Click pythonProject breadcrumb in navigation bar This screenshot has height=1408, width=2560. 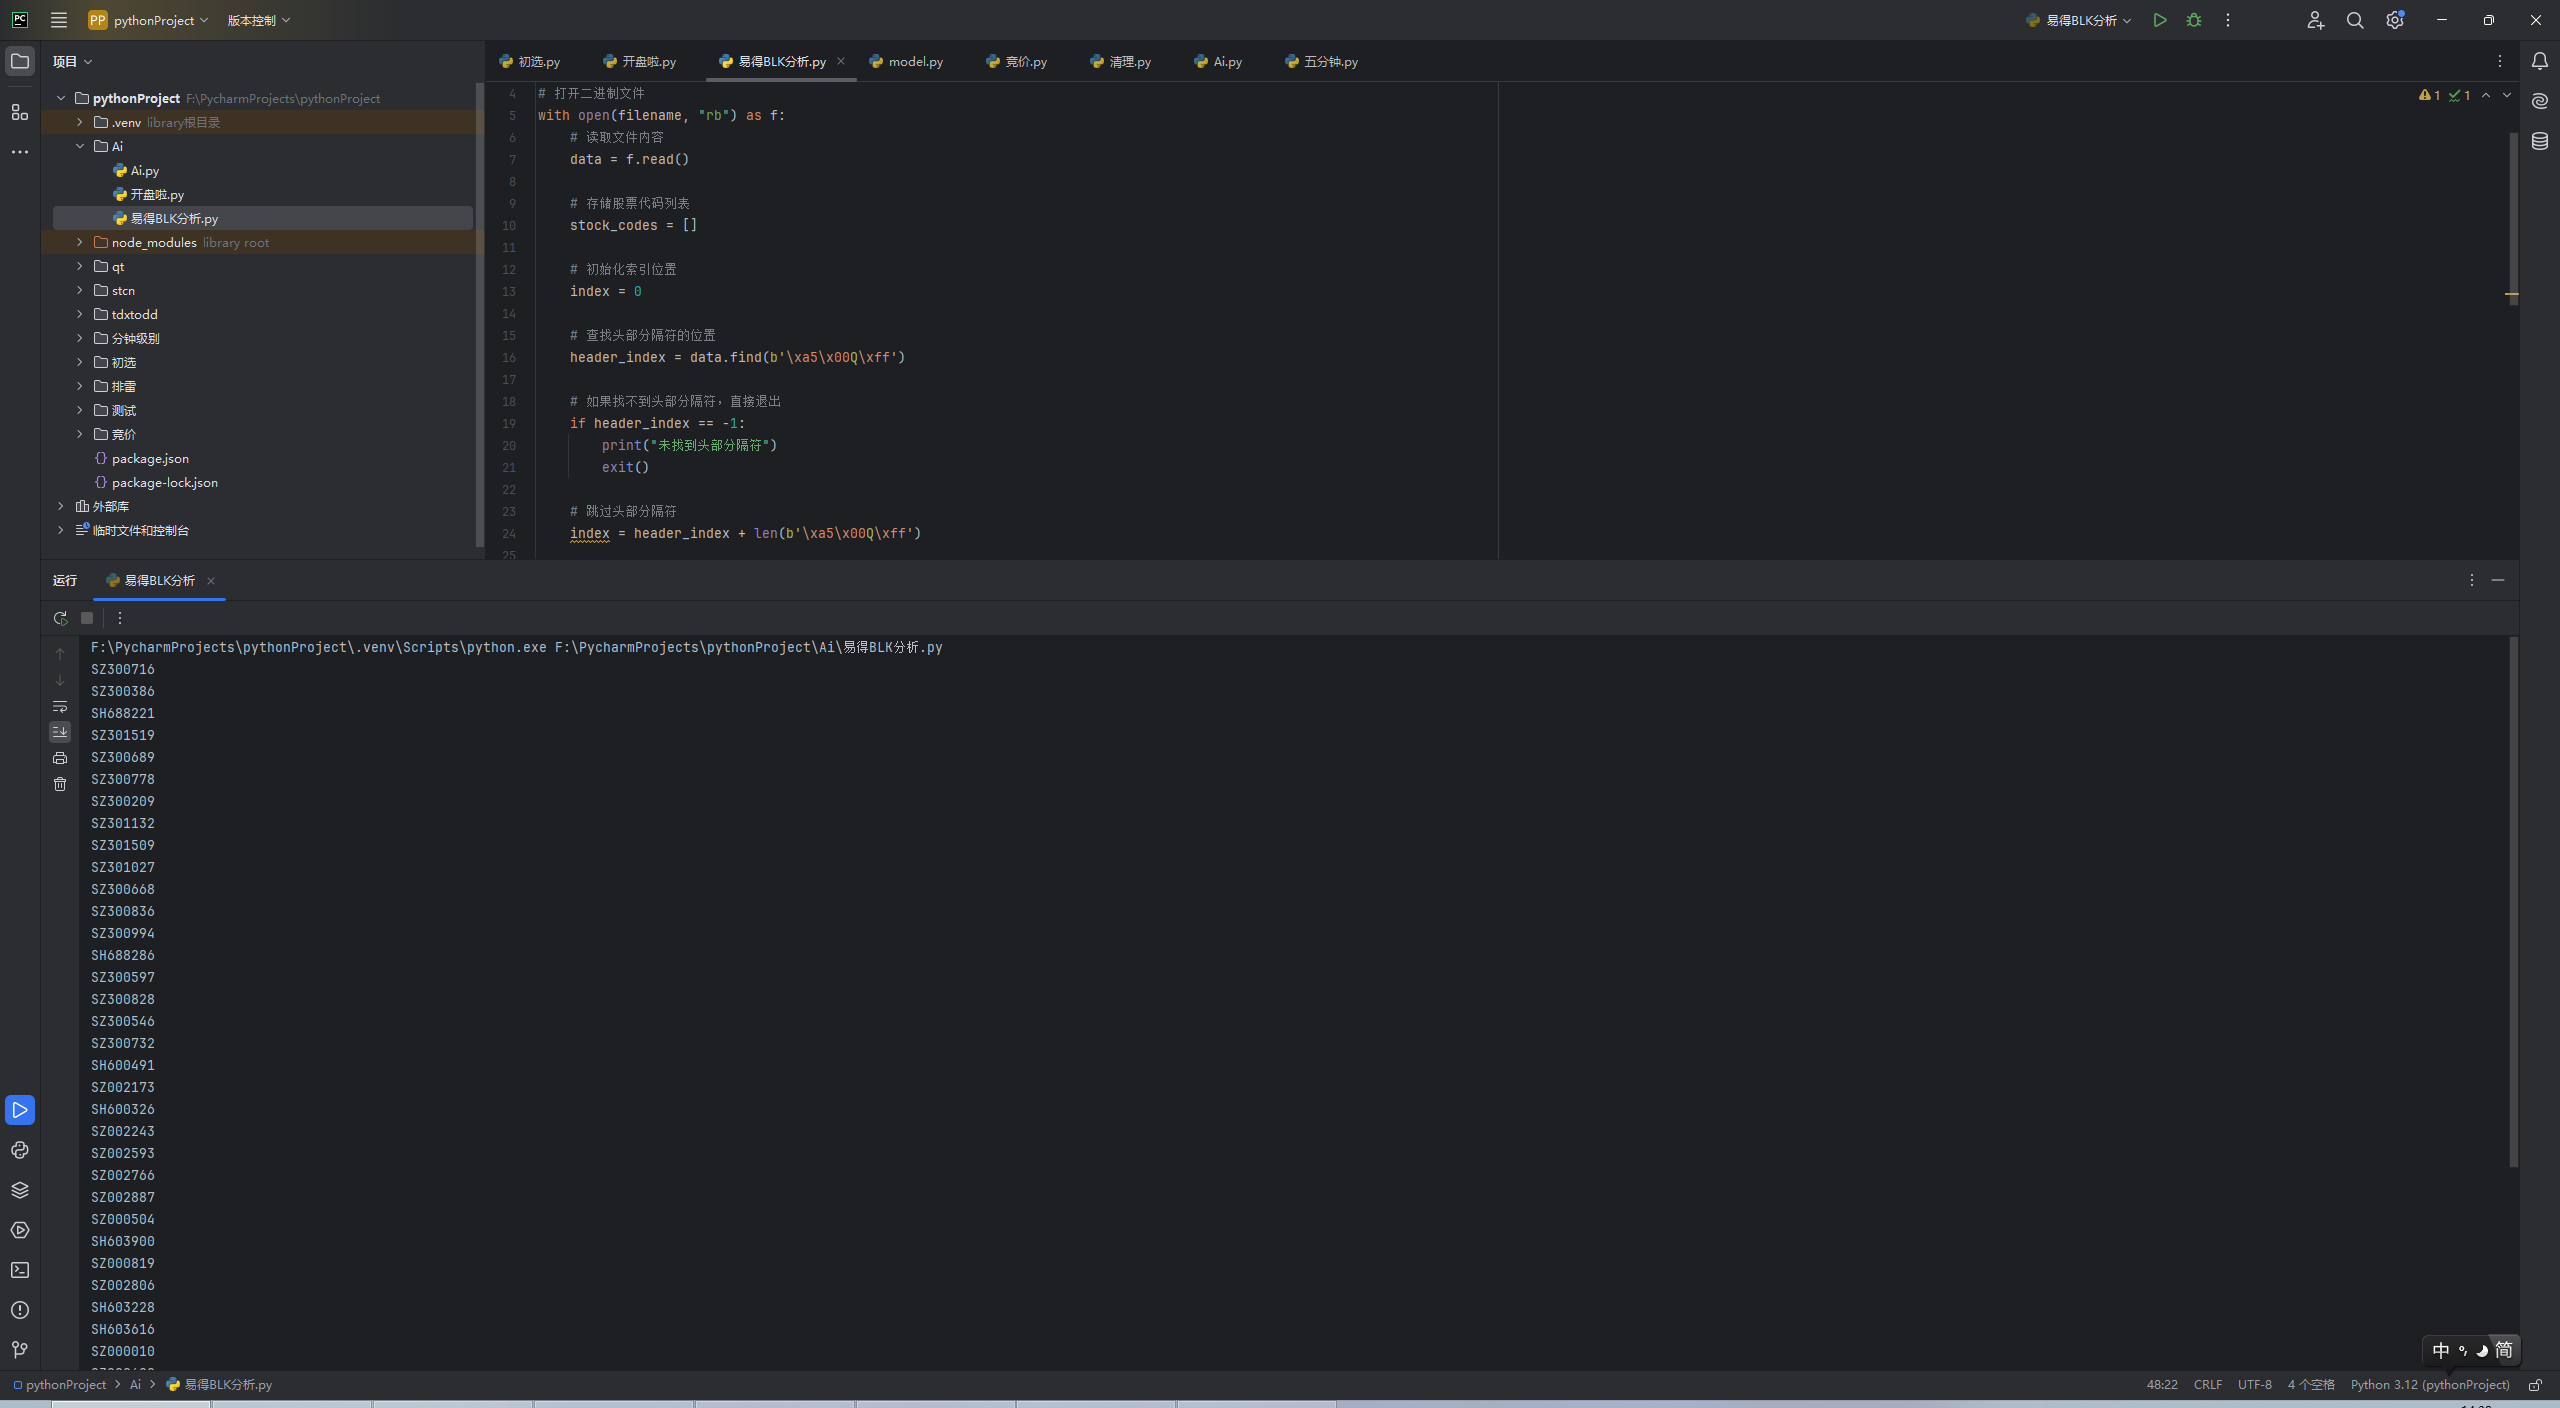coord(60,1385)
